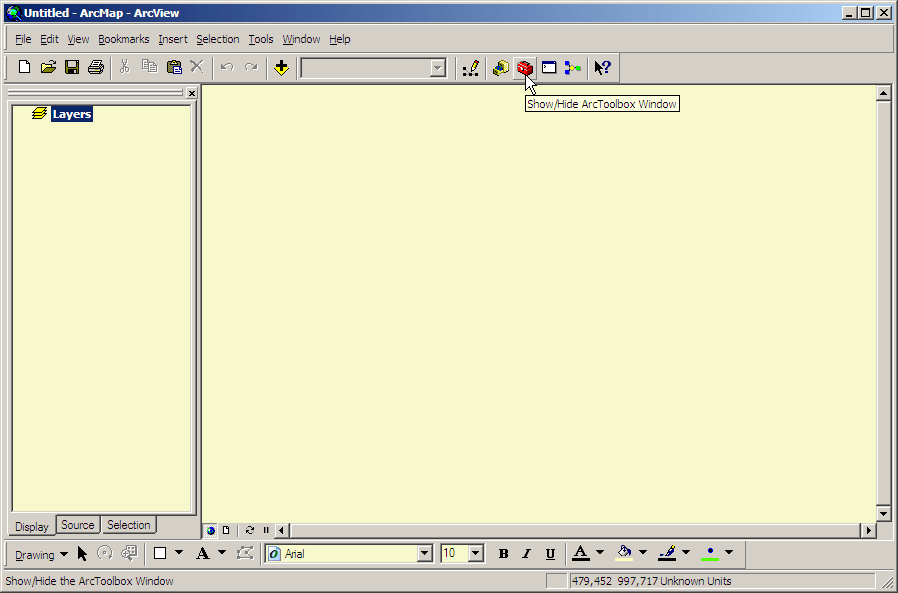Screen dimensions: 898x593
Task: Click the Add Data button
Action: [281, 68]
